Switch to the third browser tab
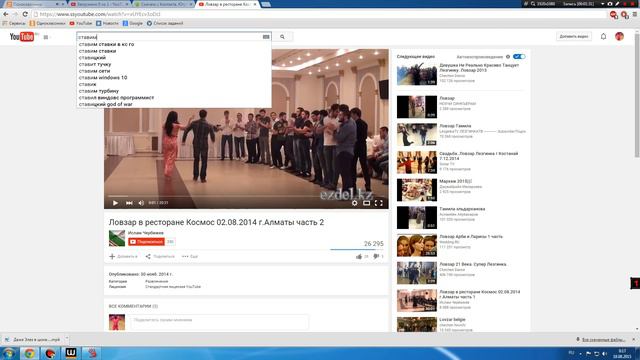 click(x=164, y=4)
